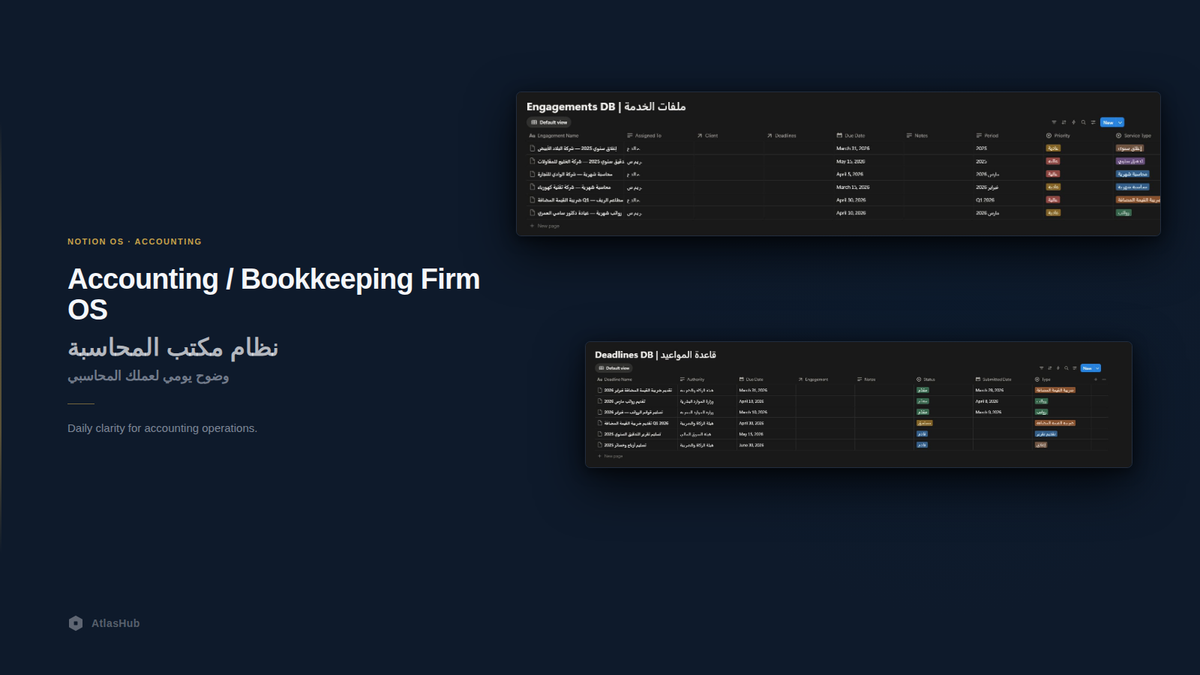Open Client column header in Engagements DB

click(707, 135)
